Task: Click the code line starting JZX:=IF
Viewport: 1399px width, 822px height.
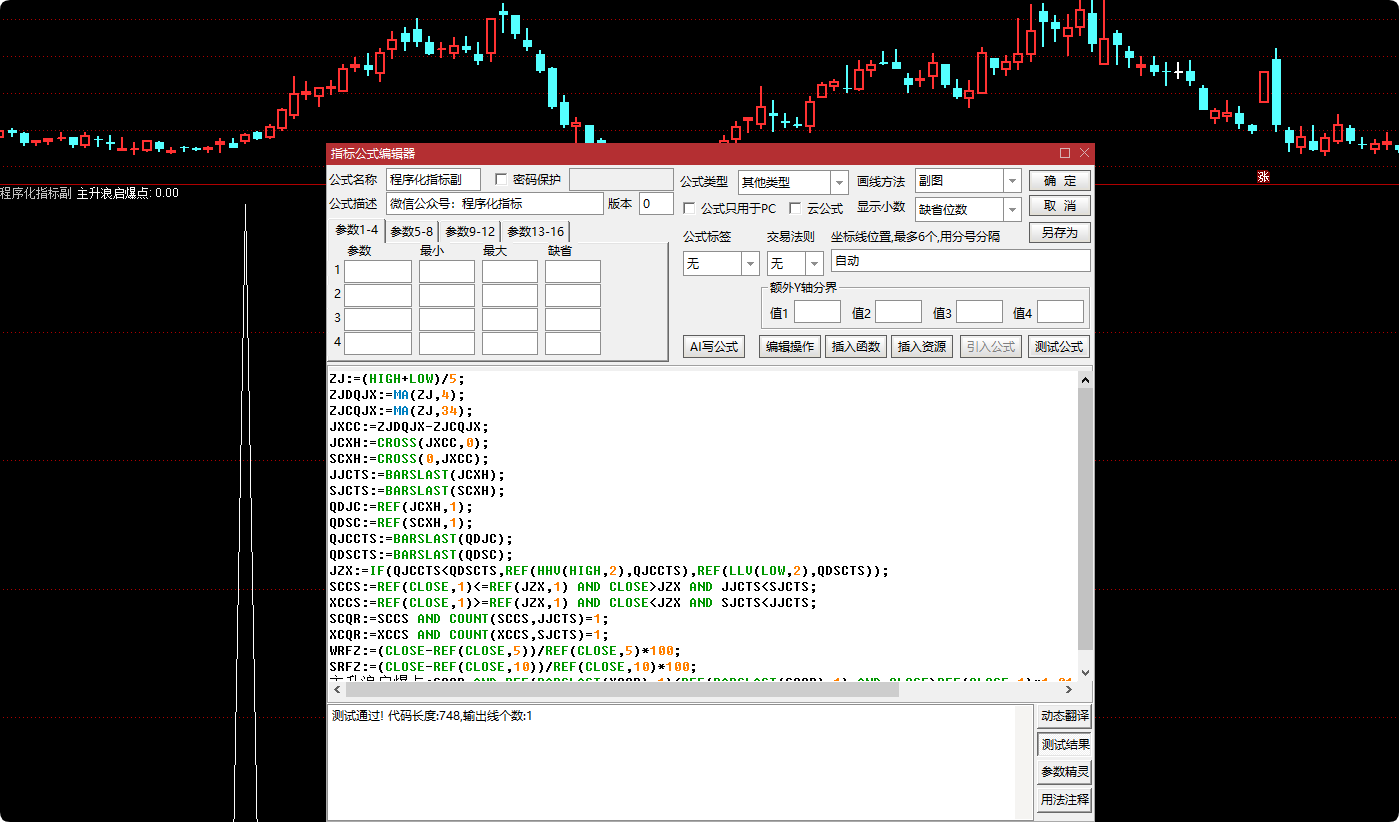Action: pos(608,571)
